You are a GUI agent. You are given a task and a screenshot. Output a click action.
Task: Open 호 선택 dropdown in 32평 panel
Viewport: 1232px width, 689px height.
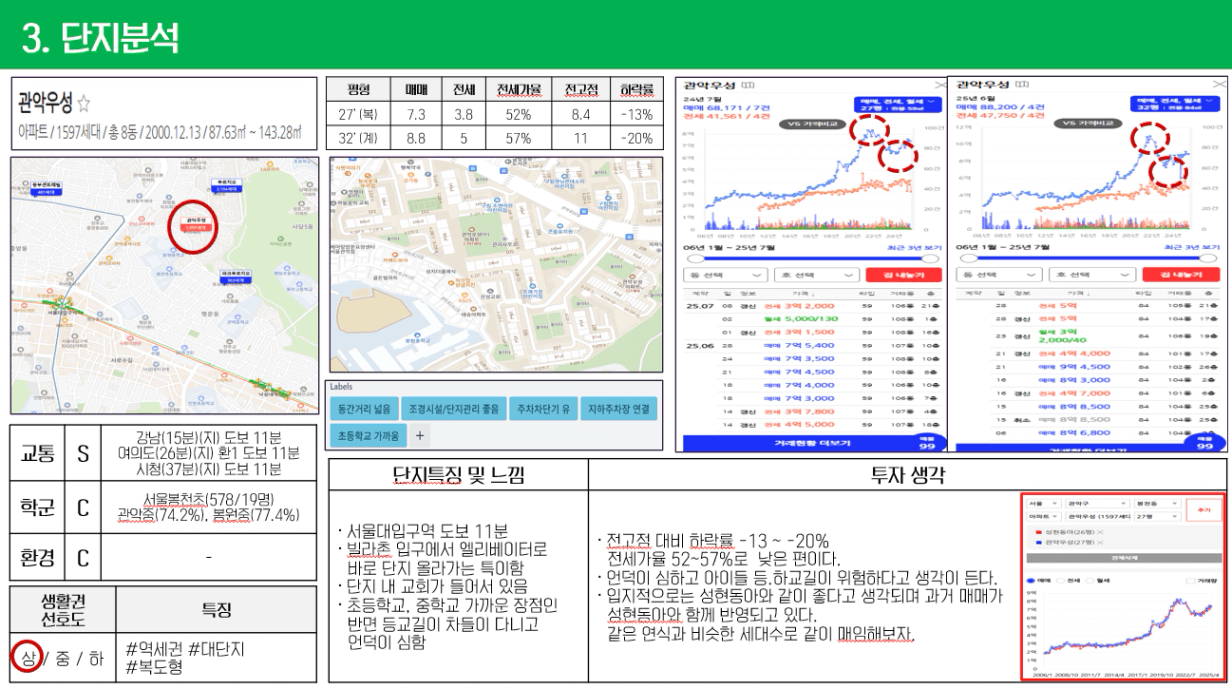[x=1092, y=274]
